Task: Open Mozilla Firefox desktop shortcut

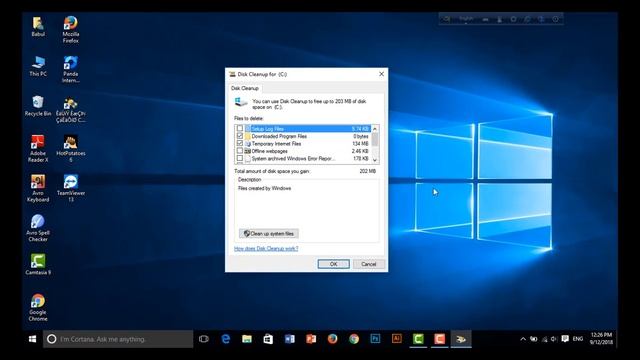Action: point(71,30)
